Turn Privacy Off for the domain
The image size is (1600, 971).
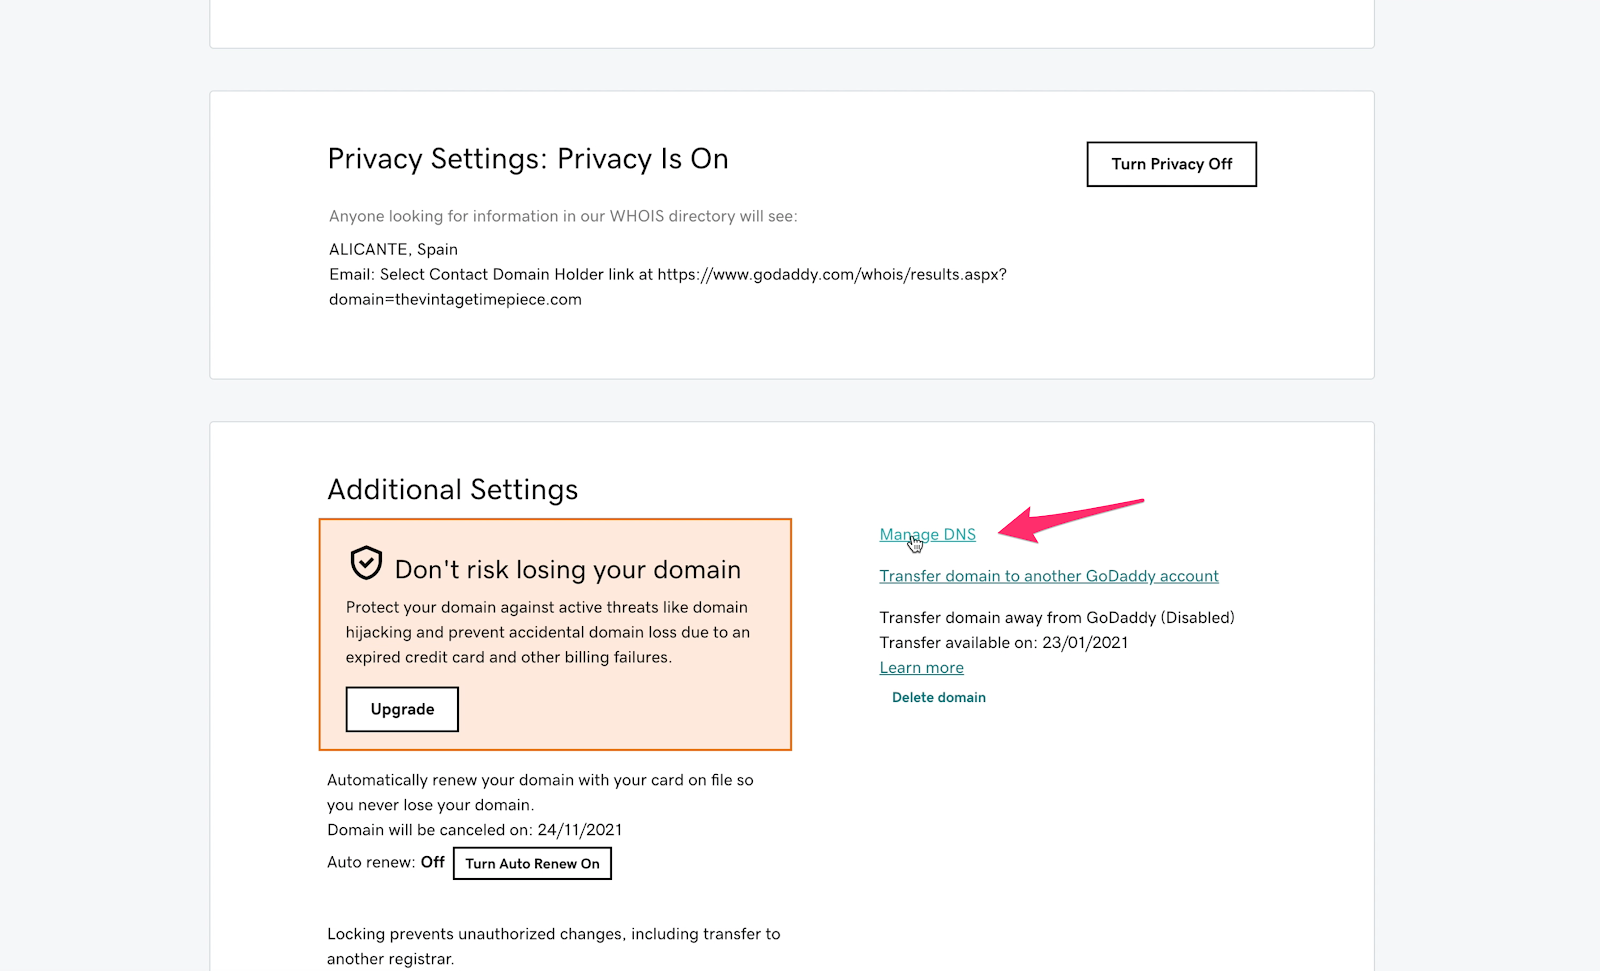1172,164
